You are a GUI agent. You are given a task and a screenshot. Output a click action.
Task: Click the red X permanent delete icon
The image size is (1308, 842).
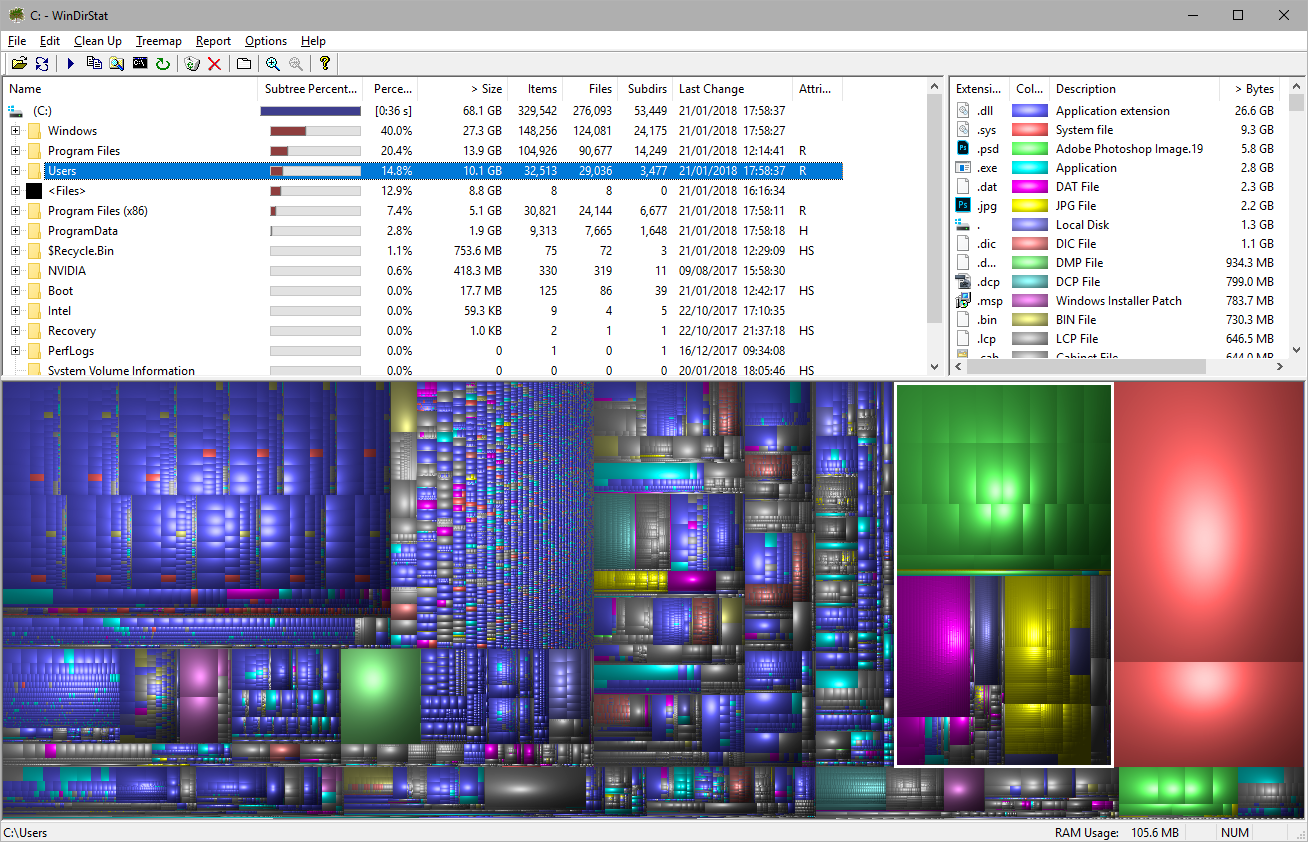pos(214,64)
